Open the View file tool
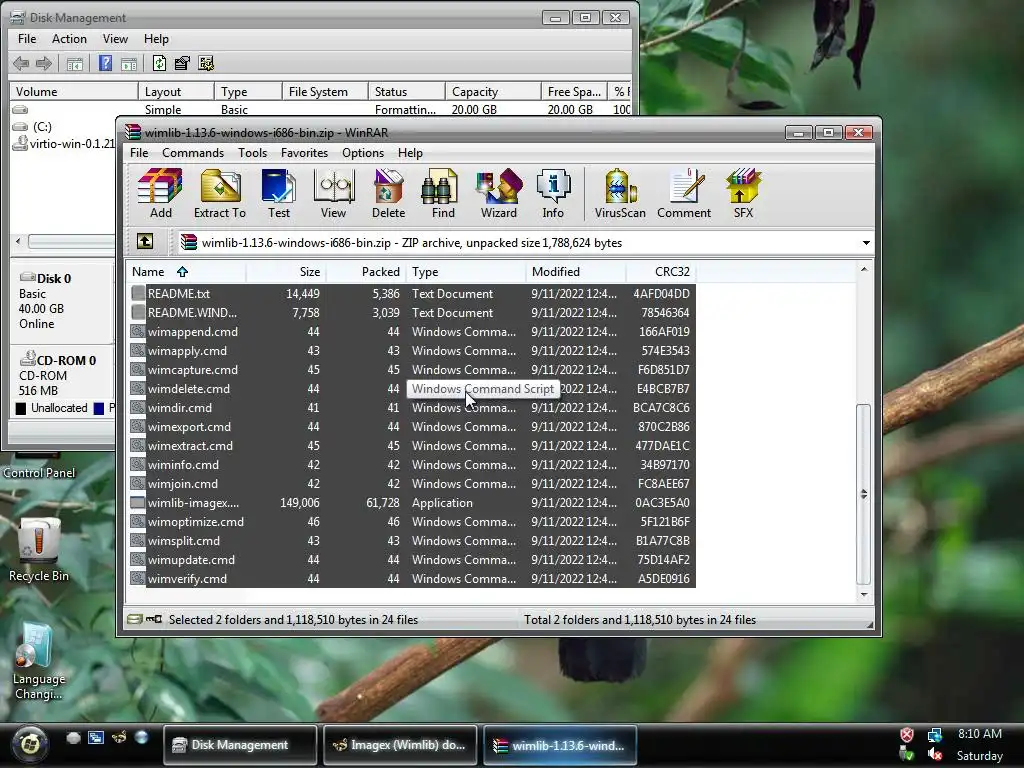1024x768 pixels. (x=333, y=193)
